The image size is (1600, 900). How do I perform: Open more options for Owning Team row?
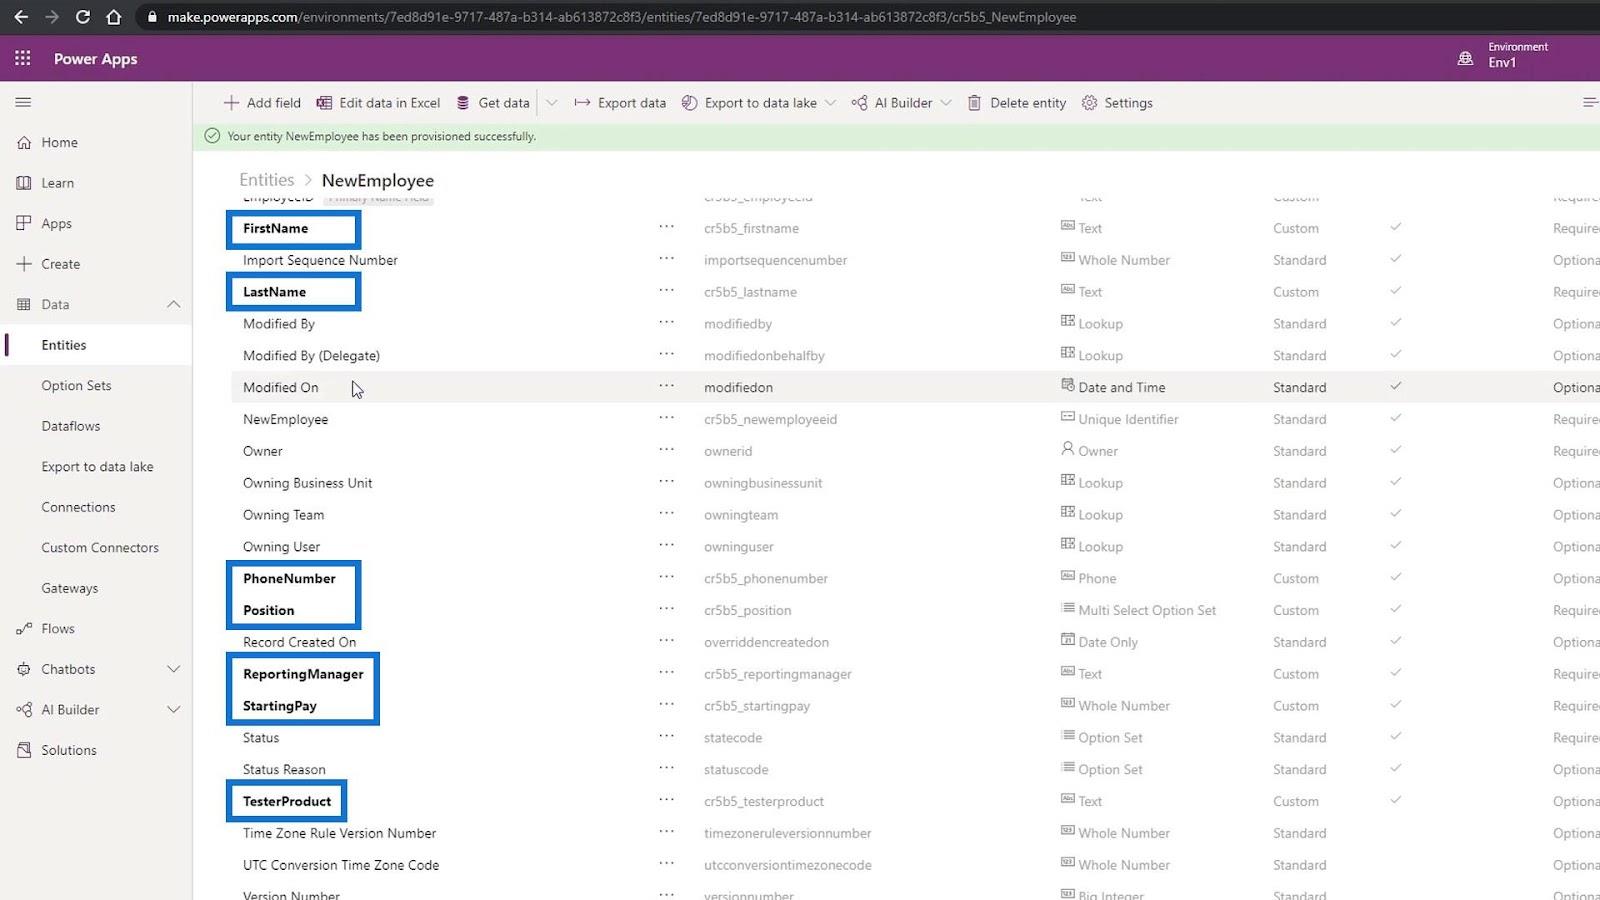coord(666,514)
